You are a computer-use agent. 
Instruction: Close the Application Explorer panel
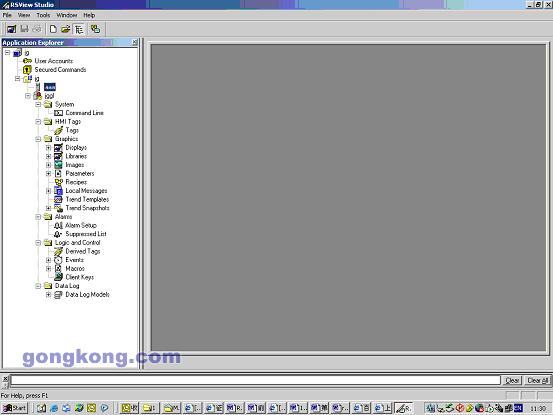pyautogui.click(x=134, y=42)
